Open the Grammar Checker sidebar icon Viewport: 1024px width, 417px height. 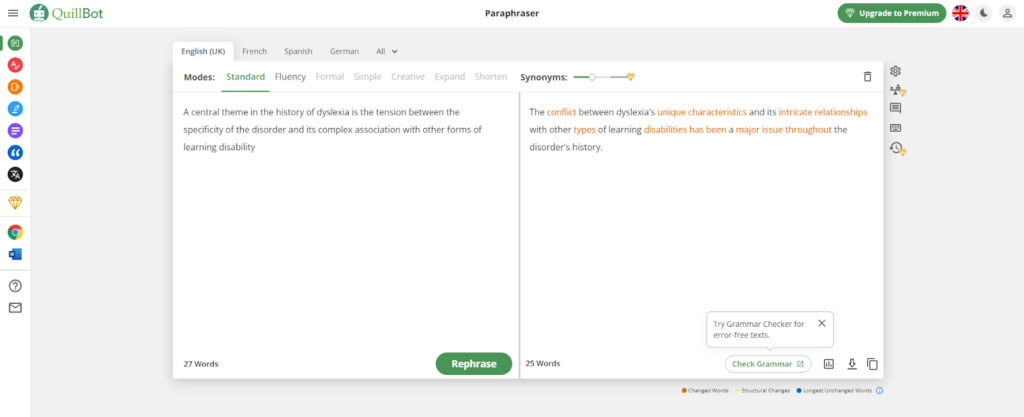[x=15, y=65]
